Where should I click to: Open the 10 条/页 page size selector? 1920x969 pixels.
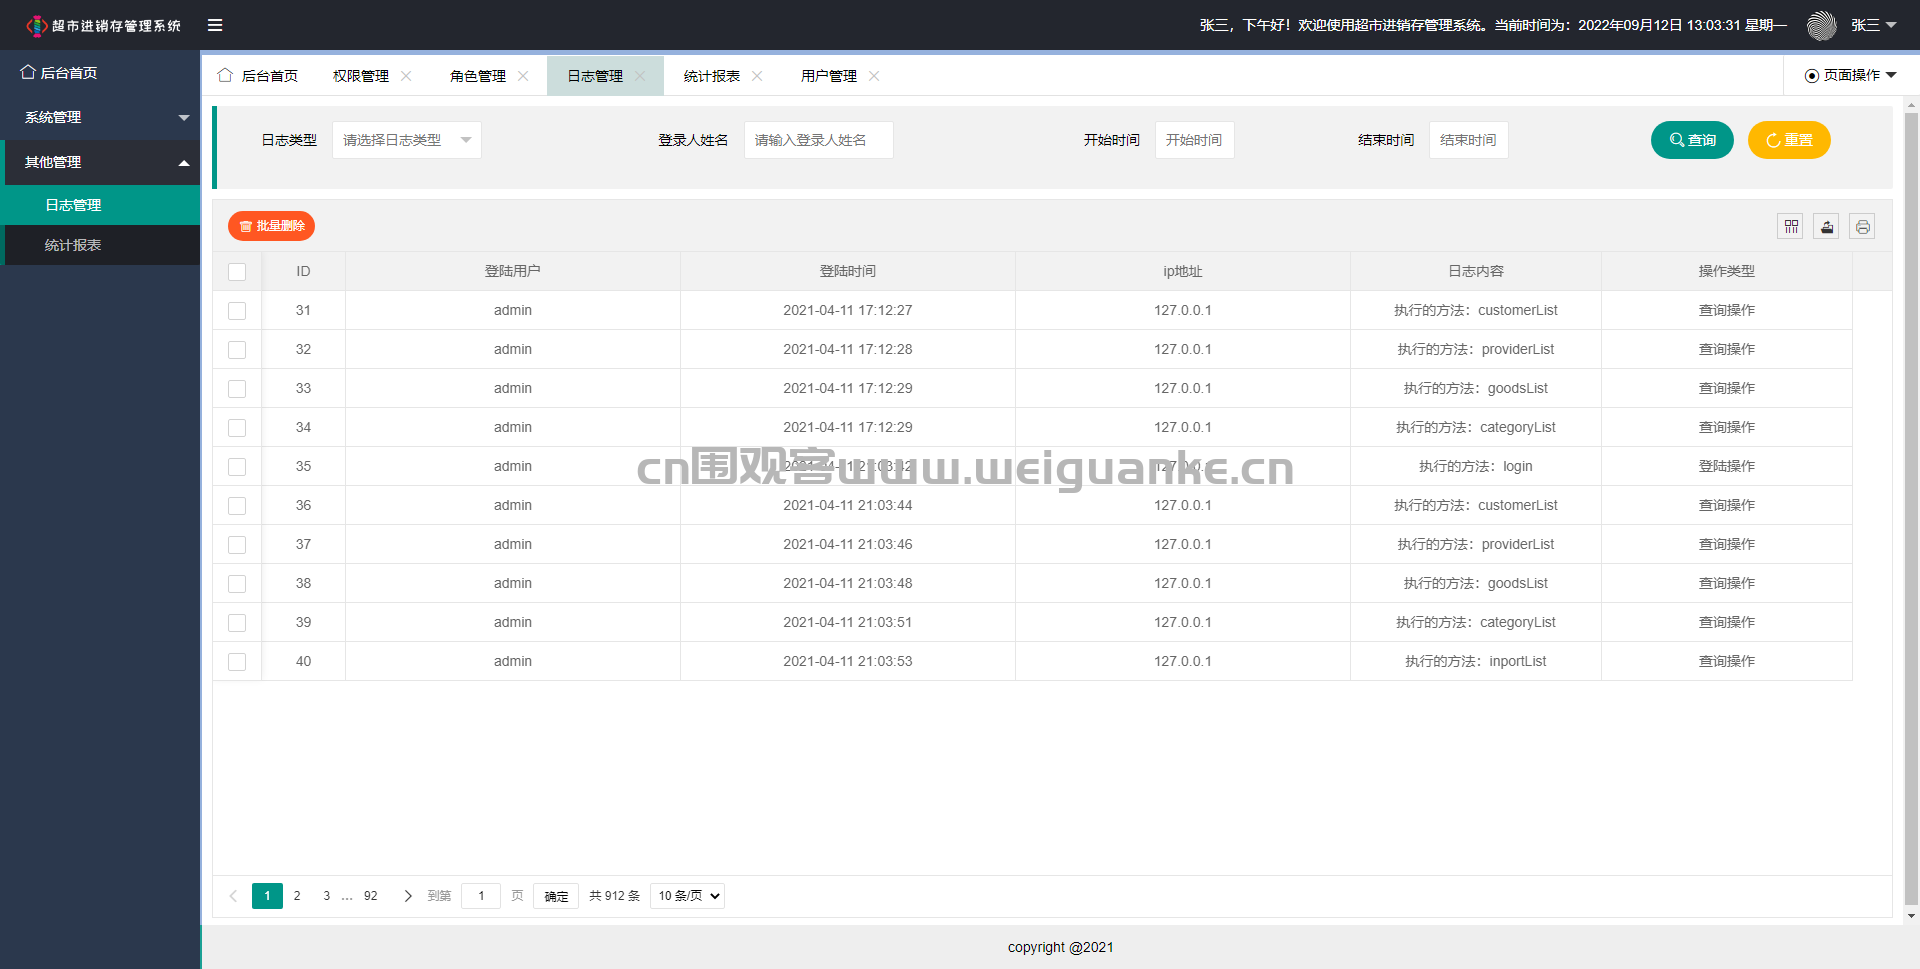coord(687,896)
